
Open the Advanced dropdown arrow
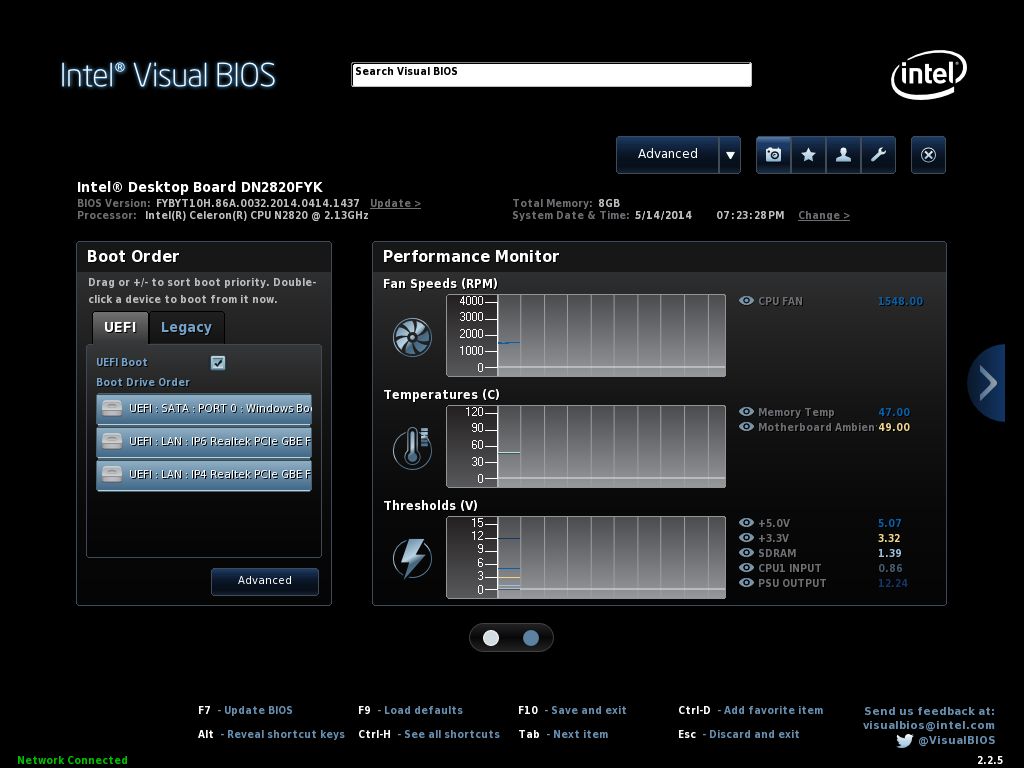(x=730, y=155)
